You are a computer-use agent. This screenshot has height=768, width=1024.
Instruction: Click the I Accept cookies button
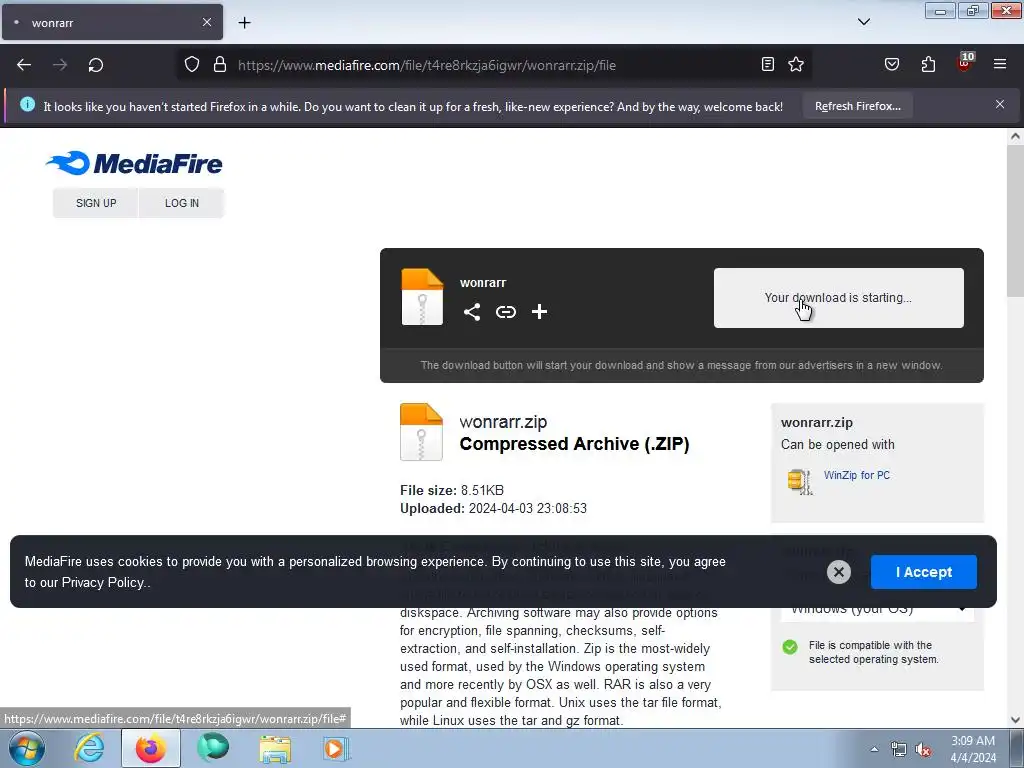pyautogui.click(x=923, y=572)
